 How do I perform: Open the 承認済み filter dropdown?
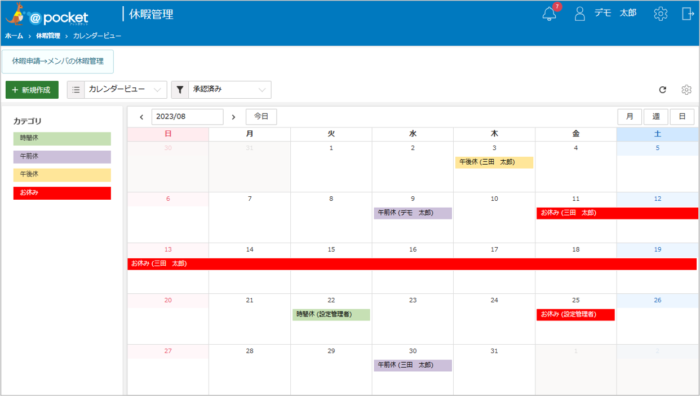point(229,90)
